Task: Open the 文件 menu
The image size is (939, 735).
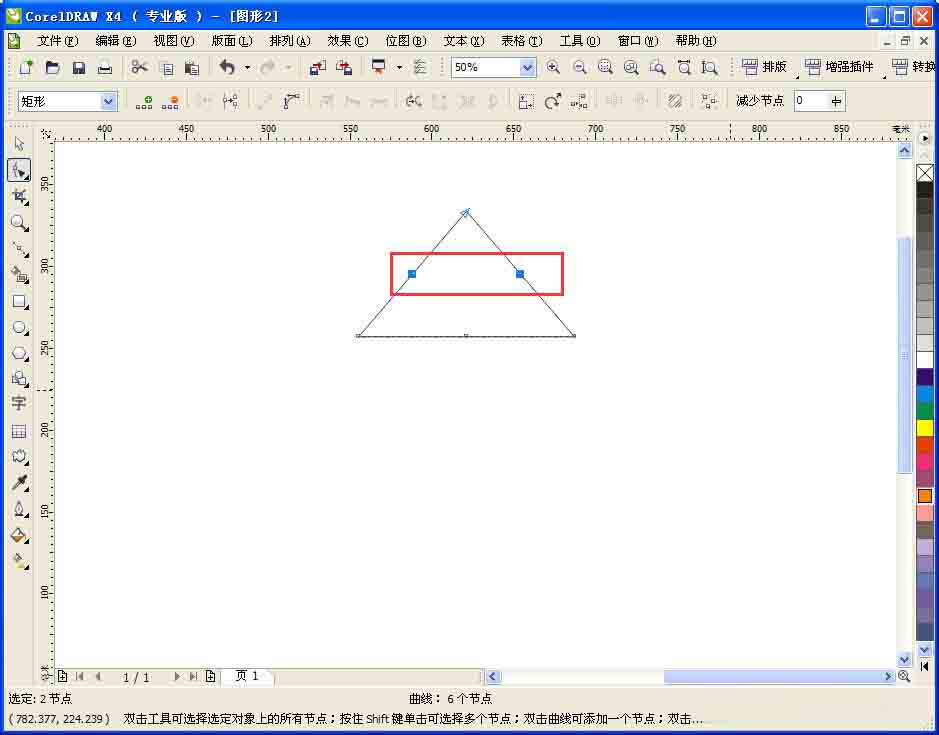Action: (x=58, y=41)
